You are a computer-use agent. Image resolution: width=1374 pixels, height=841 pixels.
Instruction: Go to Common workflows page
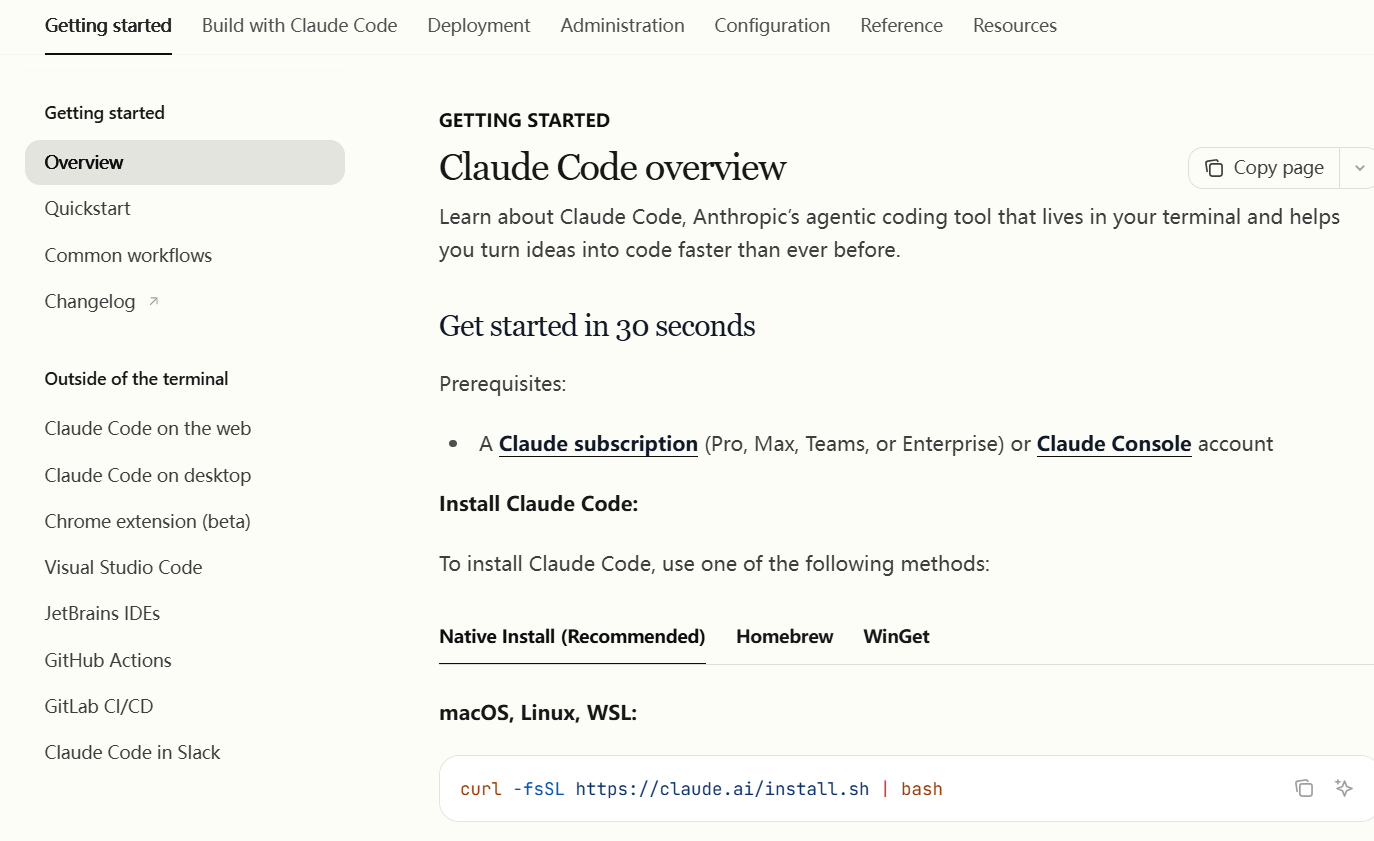[x=128, y=255]
